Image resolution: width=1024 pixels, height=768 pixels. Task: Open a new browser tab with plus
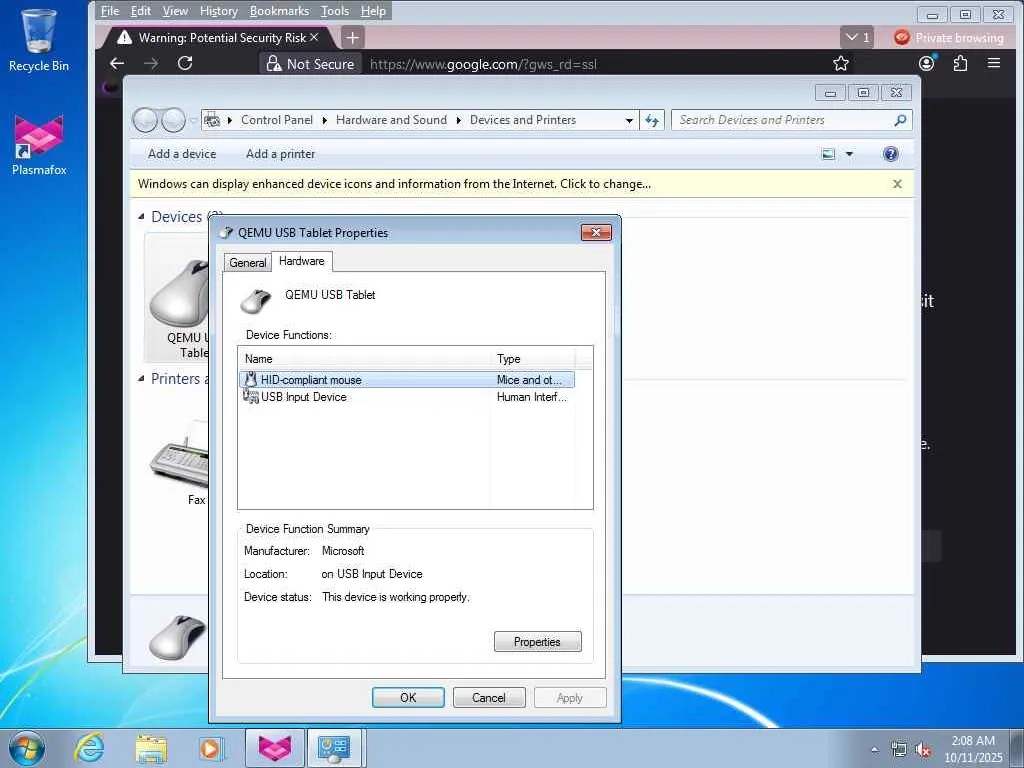[352, 38]
